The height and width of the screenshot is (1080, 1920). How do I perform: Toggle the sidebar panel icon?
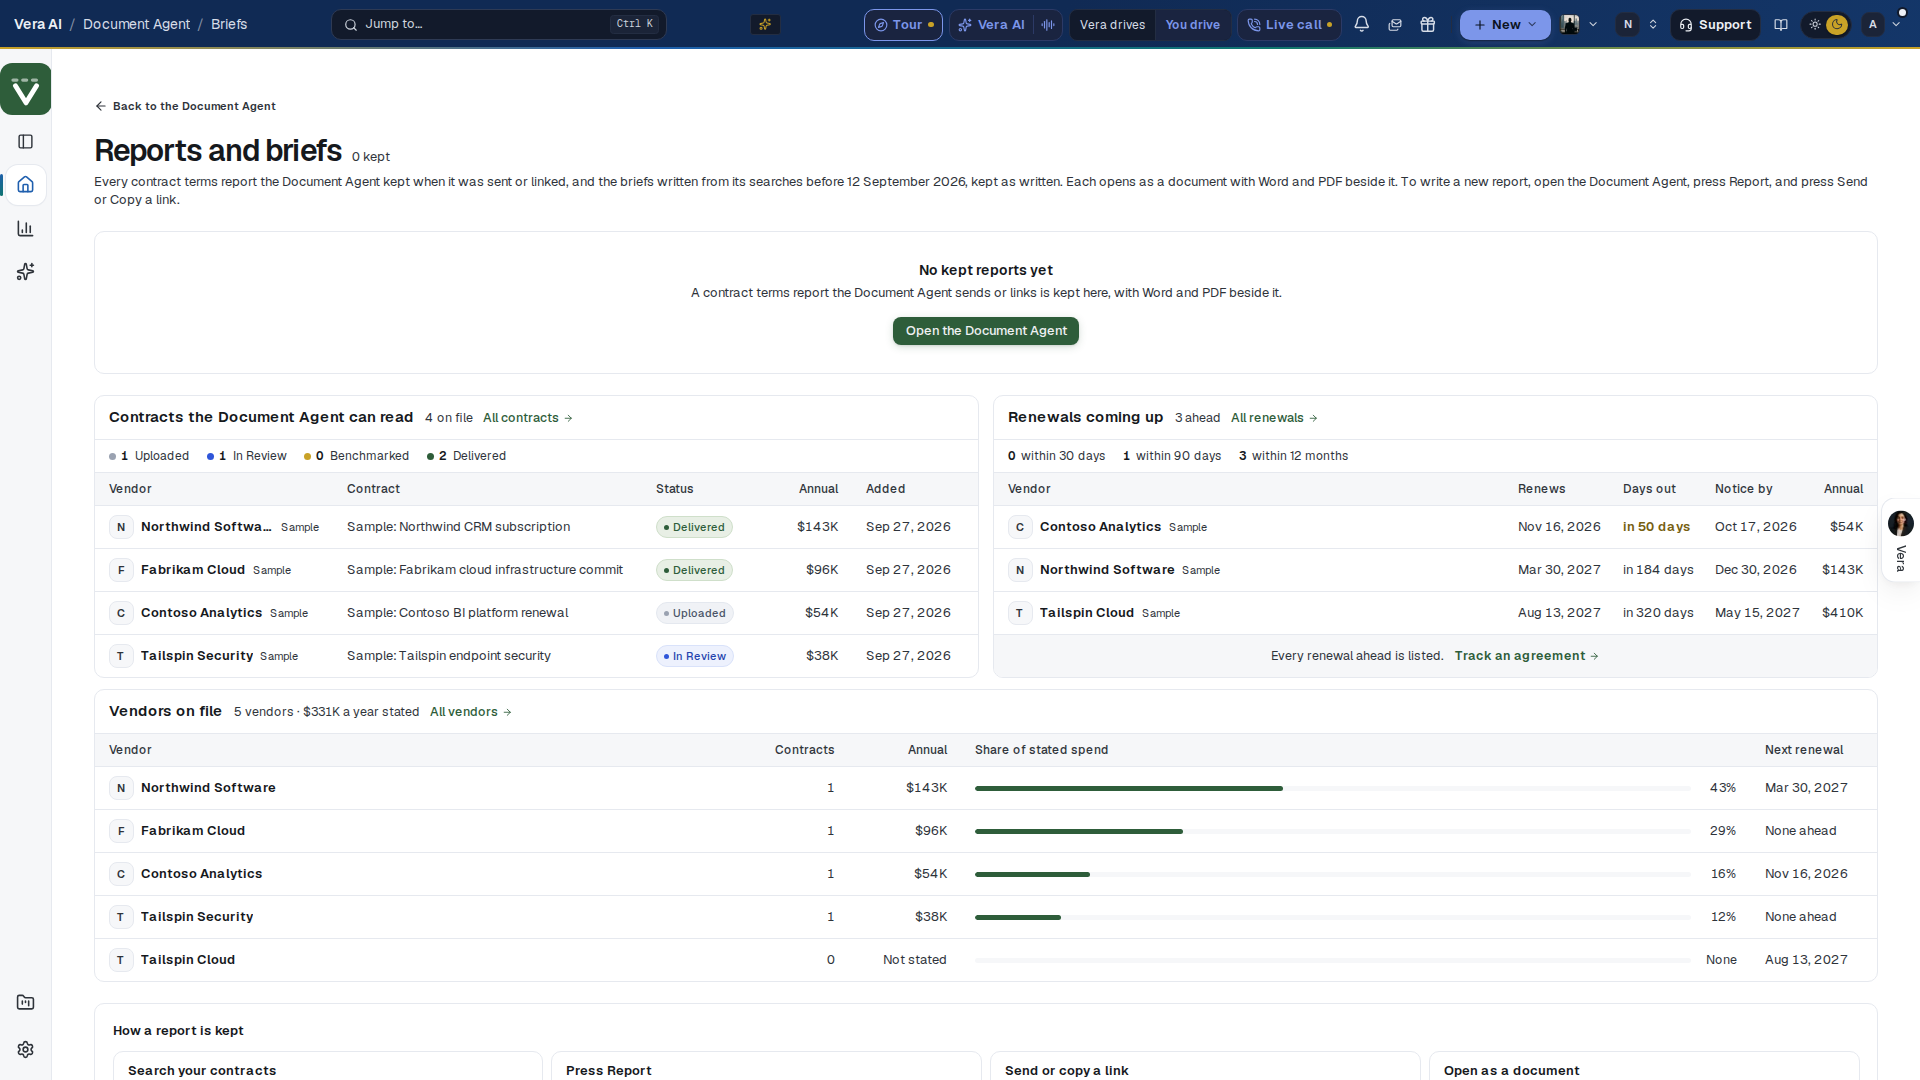pos(26,142)
